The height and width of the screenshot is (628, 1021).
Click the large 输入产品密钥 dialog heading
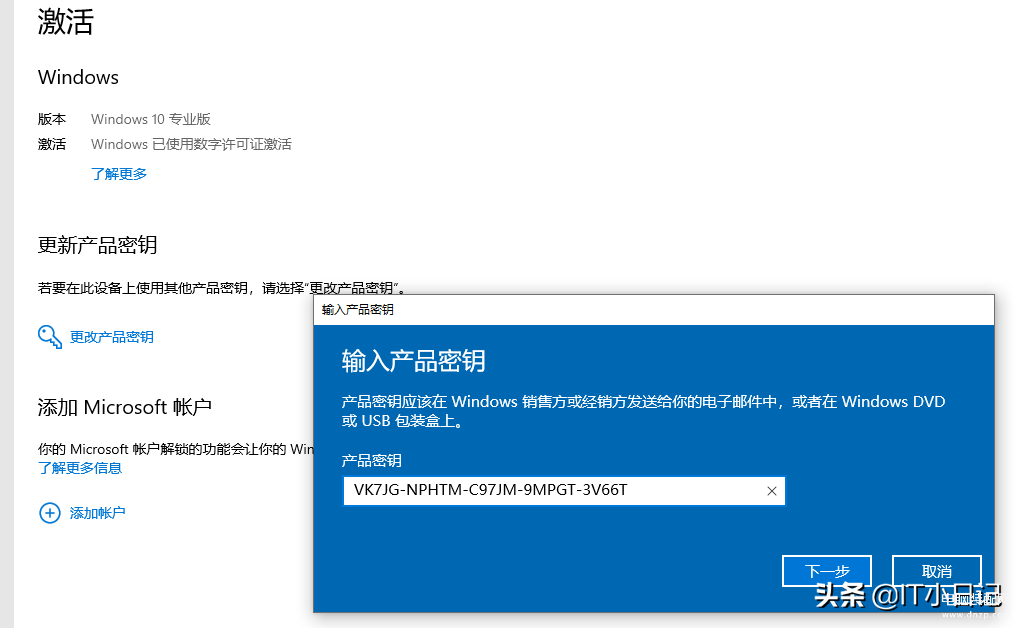point(413,361)
